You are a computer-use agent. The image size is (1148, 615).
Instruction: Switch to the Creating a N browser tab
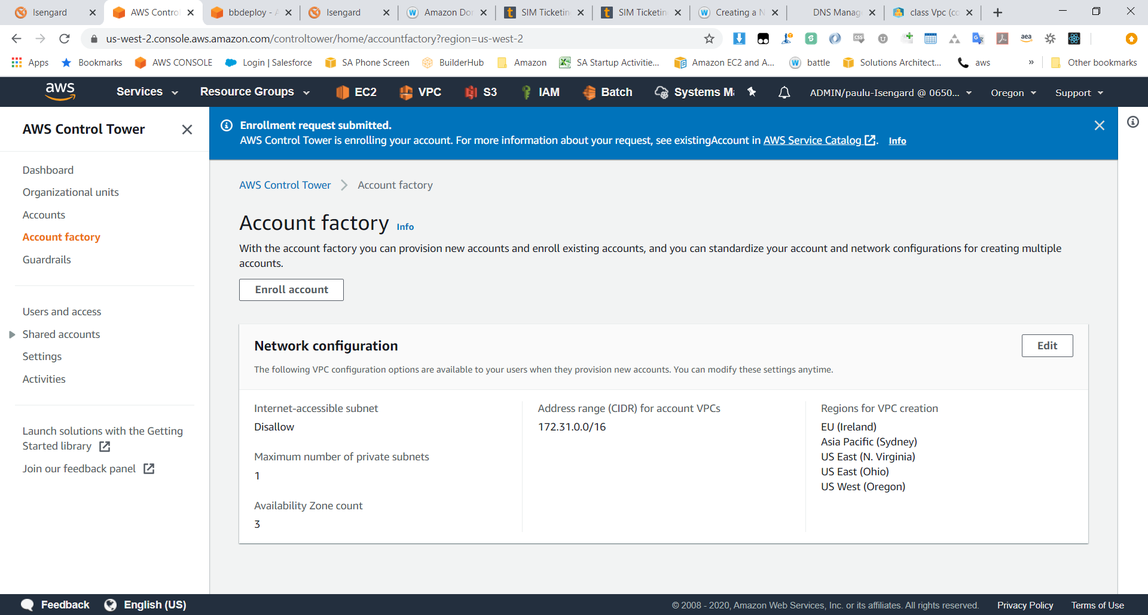click(738, 12)
